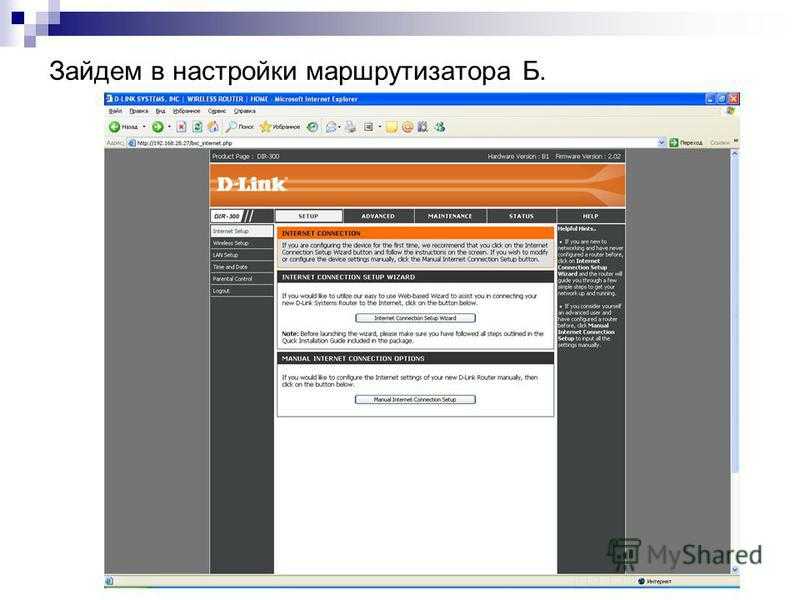Click the yellow Discuss note icon

coord(391,127)
